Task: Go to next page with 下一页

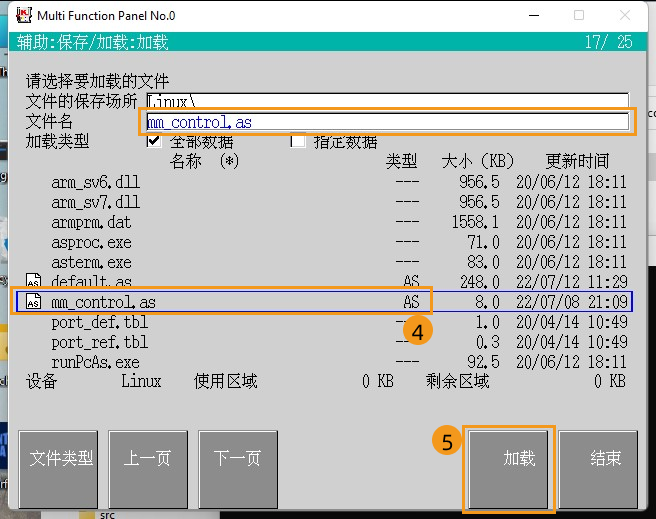Action: 238,459
